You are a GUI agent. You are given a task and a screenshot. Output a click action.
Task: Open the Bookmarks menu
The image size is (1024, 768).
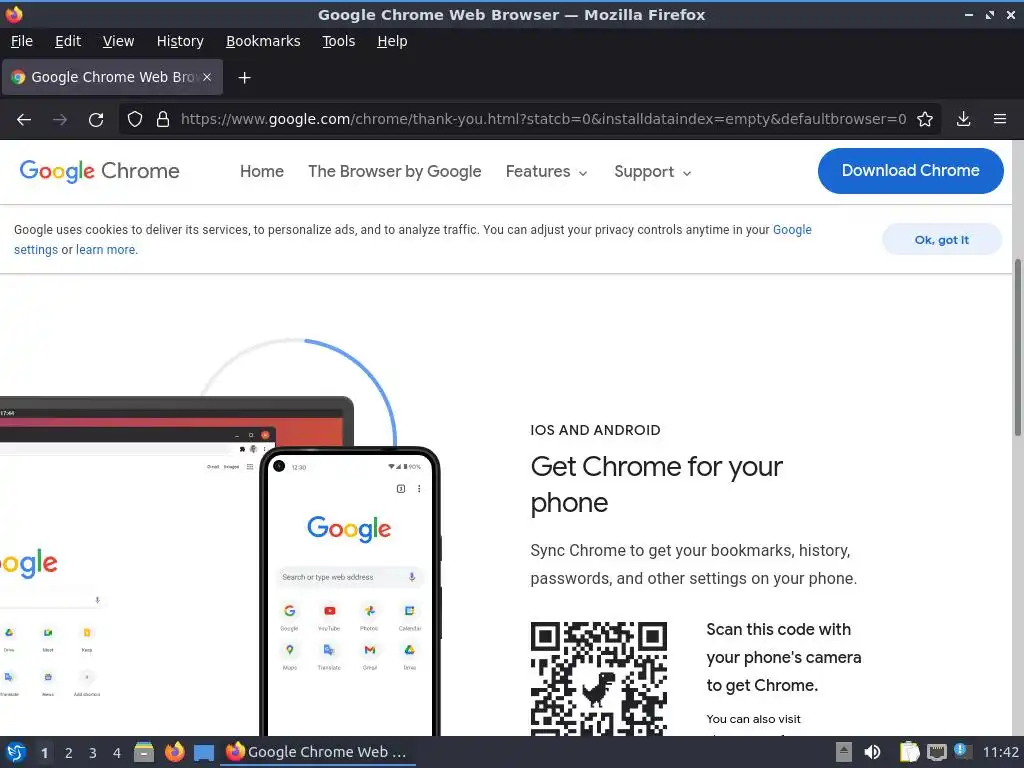point(263,41)
